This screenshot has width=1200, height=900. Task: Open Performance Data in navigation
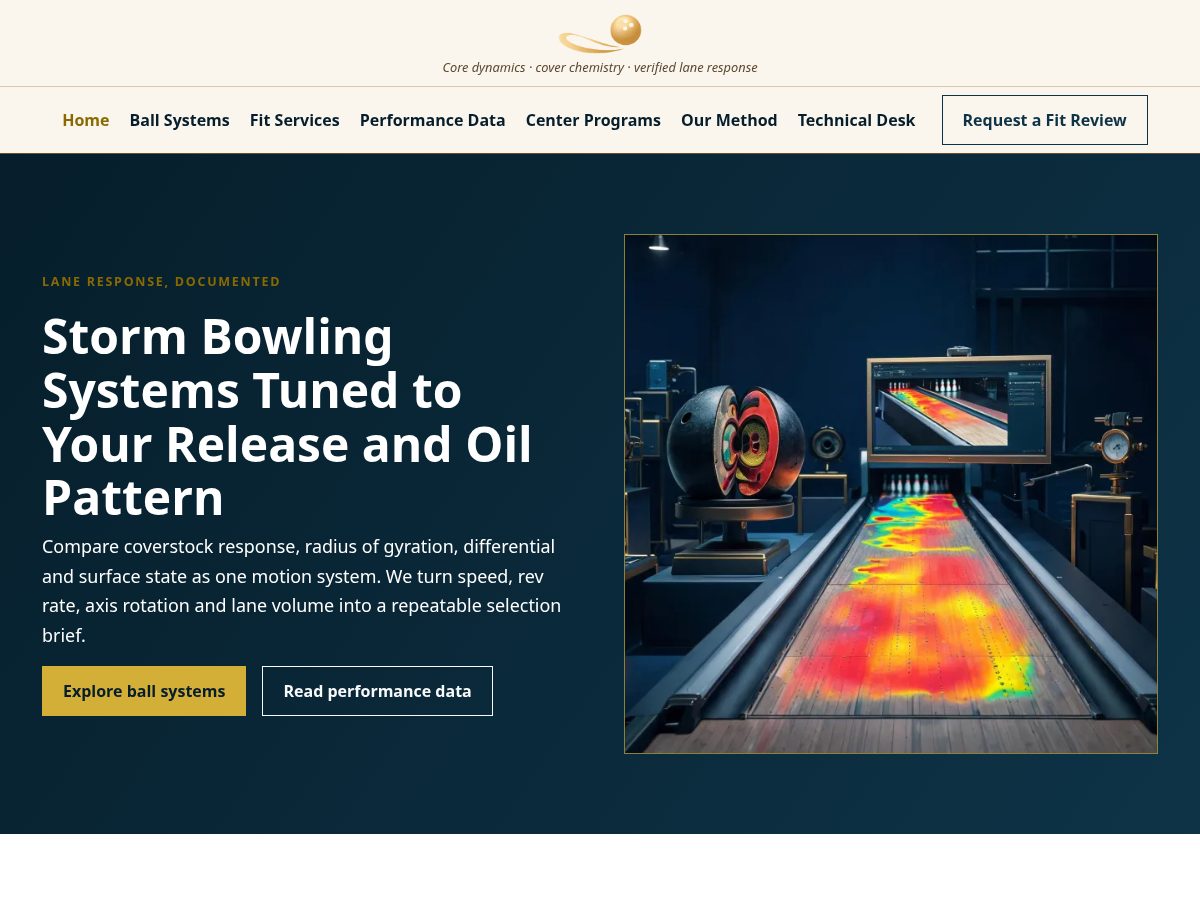433,120
